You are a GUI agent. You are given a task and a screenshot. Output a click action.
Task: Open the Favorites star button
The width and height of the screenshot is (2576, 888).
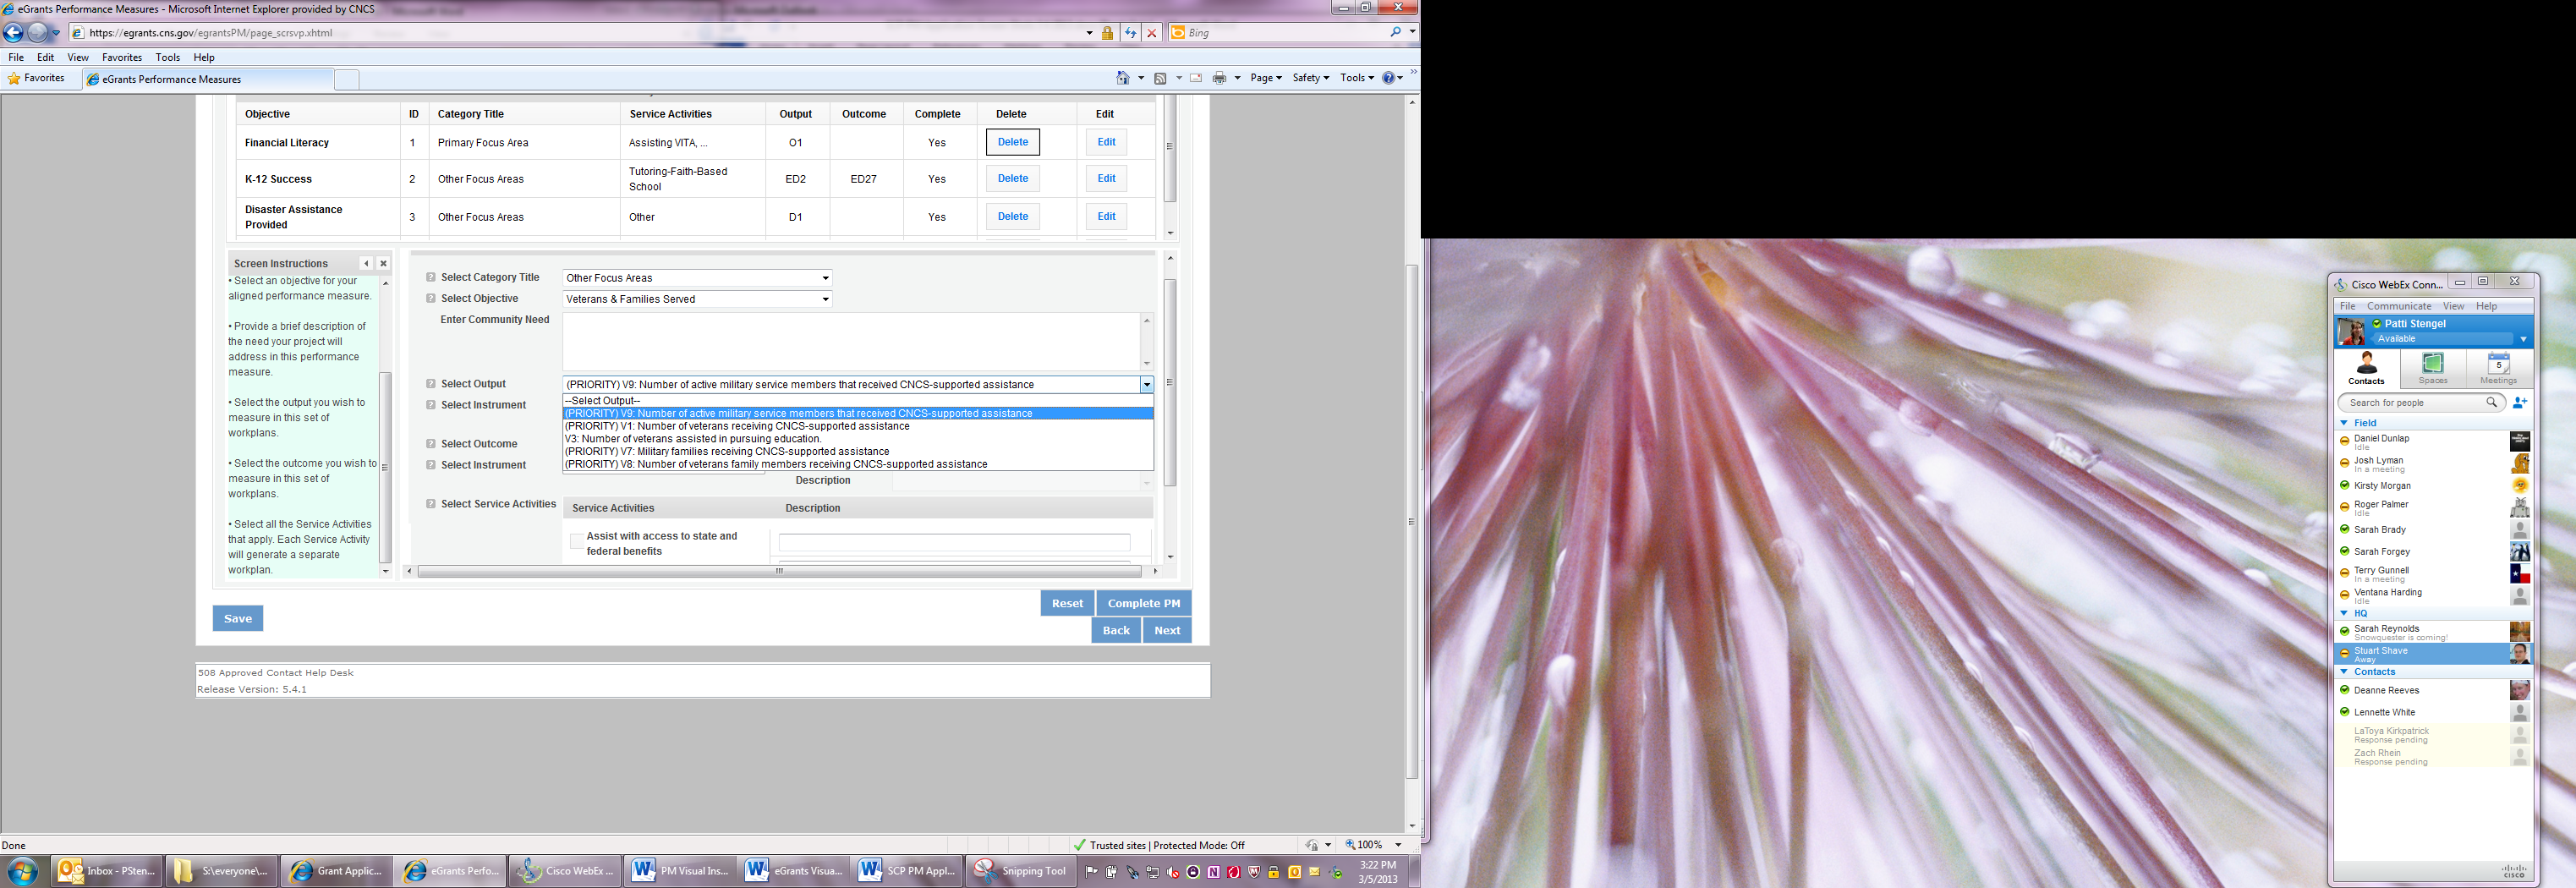(36, 78)
